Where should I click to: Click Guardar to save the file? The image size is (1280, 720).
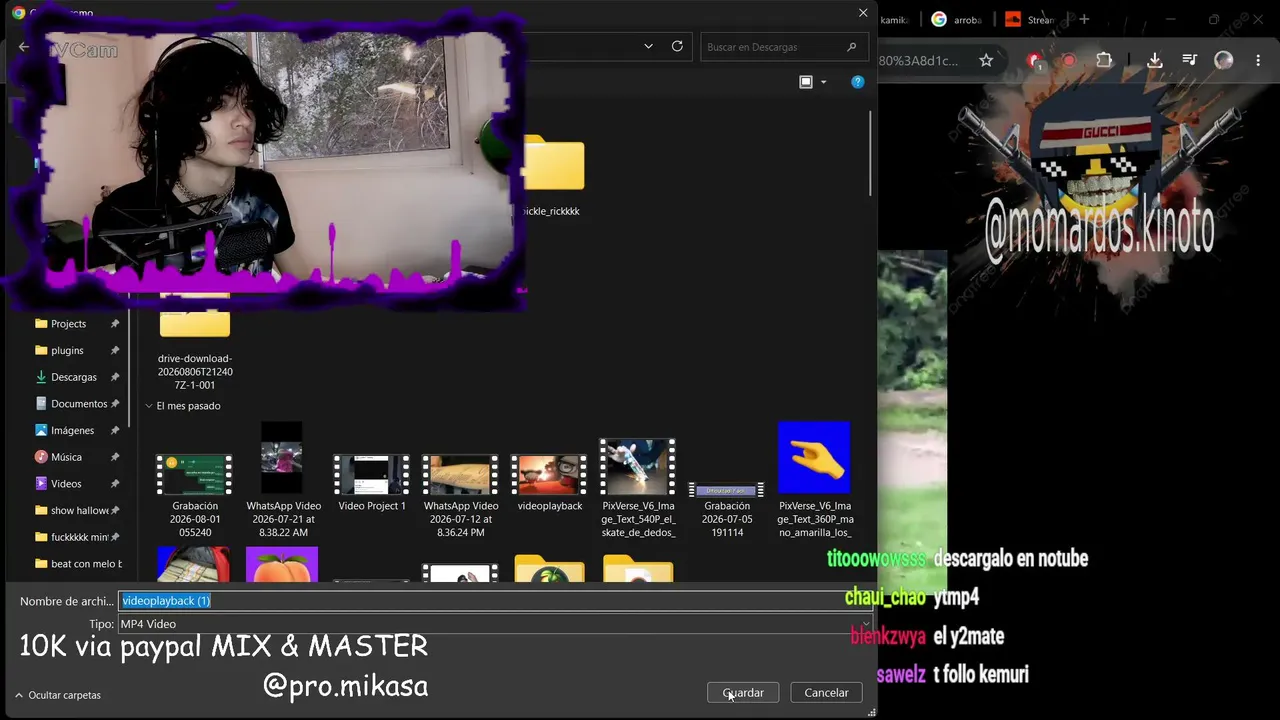point(743,693)
